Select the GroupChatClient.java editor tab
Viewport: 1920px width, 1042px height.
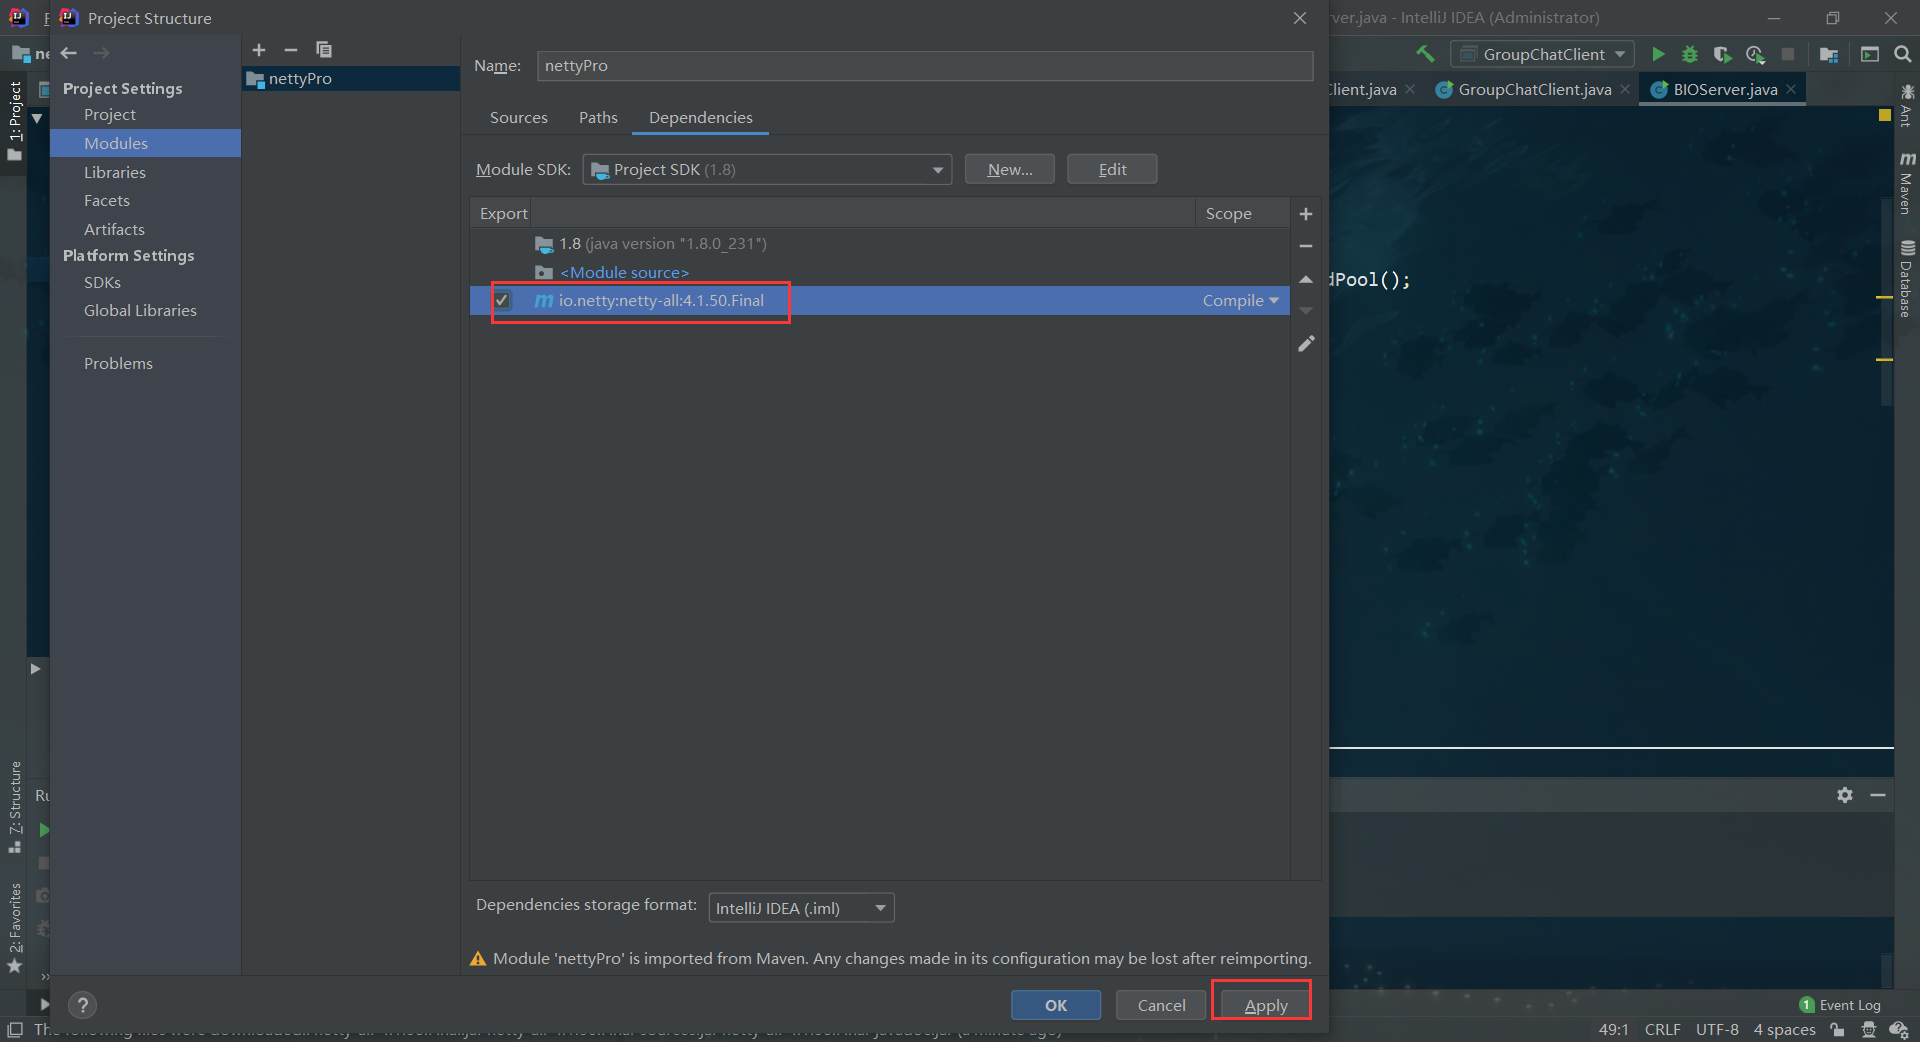click(x=1534, y=89)
